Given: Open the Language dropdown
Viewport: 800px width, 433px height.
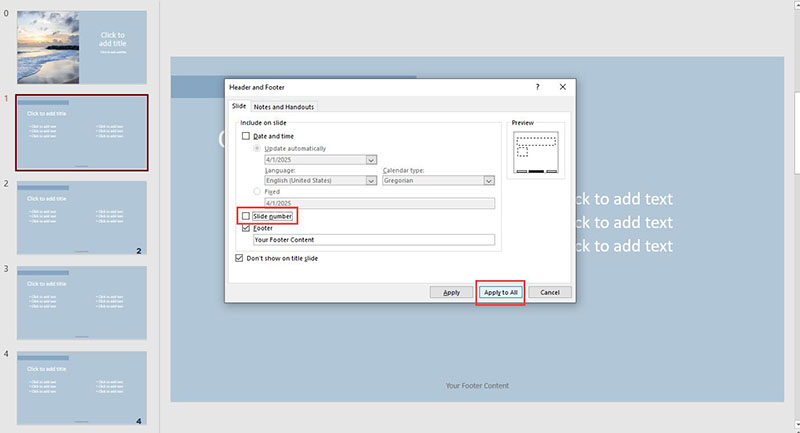Looking at the screenshot, I should pyautogui.click(x=371, y=181).
